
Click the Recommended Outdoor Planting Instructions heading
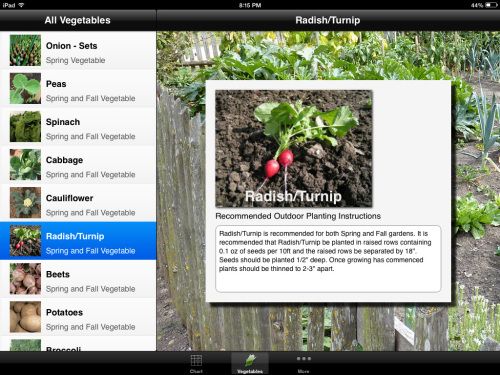298,216
